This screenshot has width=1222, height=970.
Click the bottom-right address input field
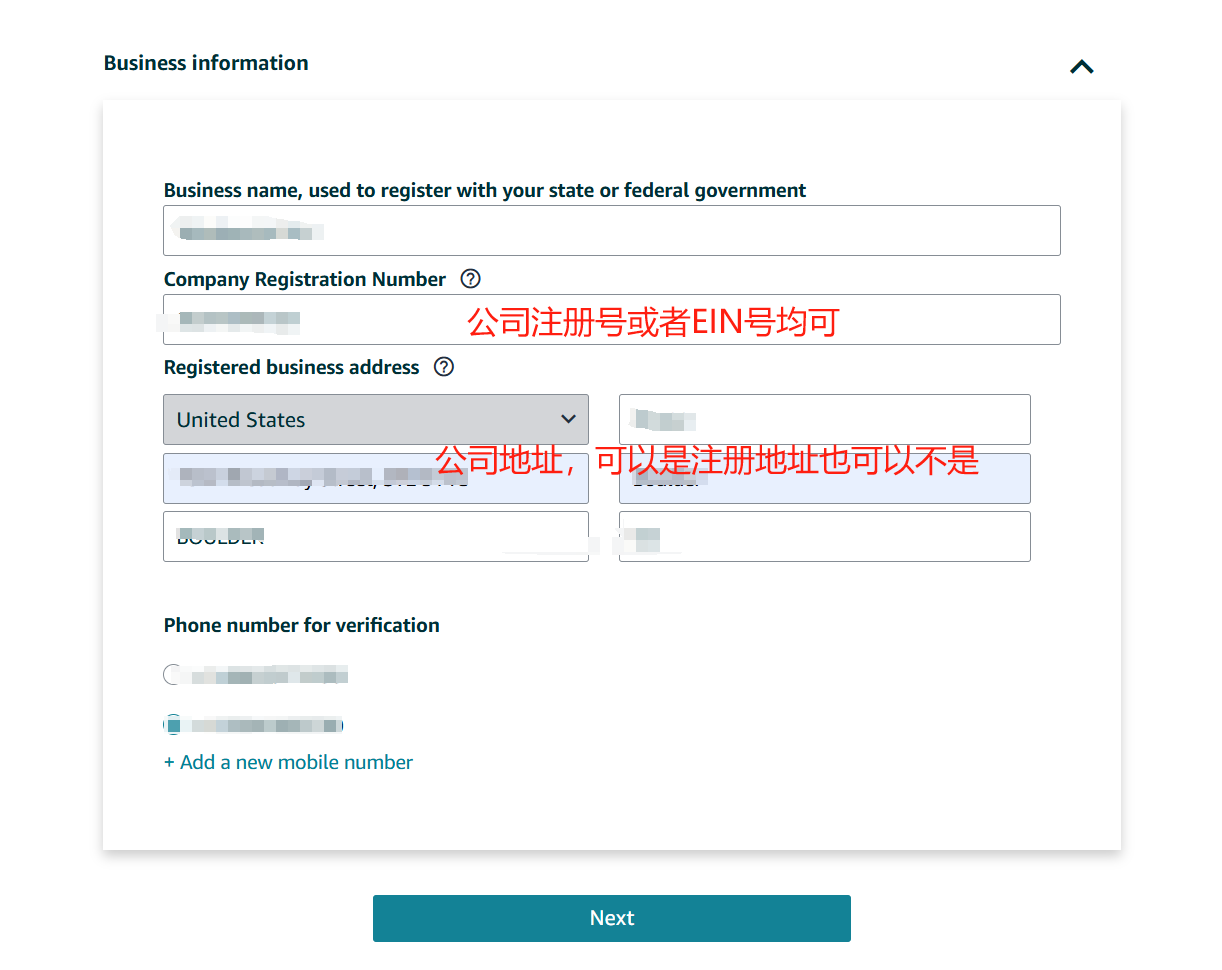coord(824,537)
